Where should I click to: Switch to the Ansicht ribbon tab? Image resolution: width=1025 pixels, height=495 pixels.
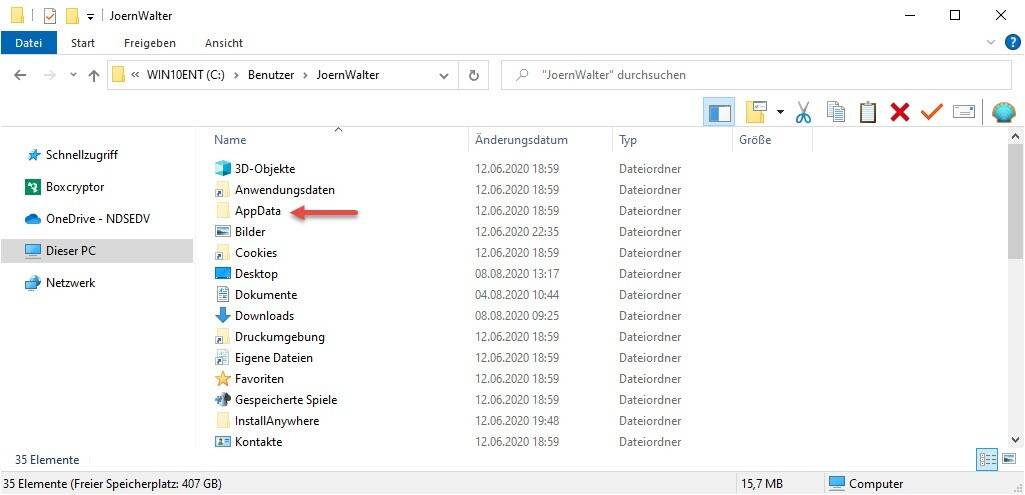coord(223,43)
